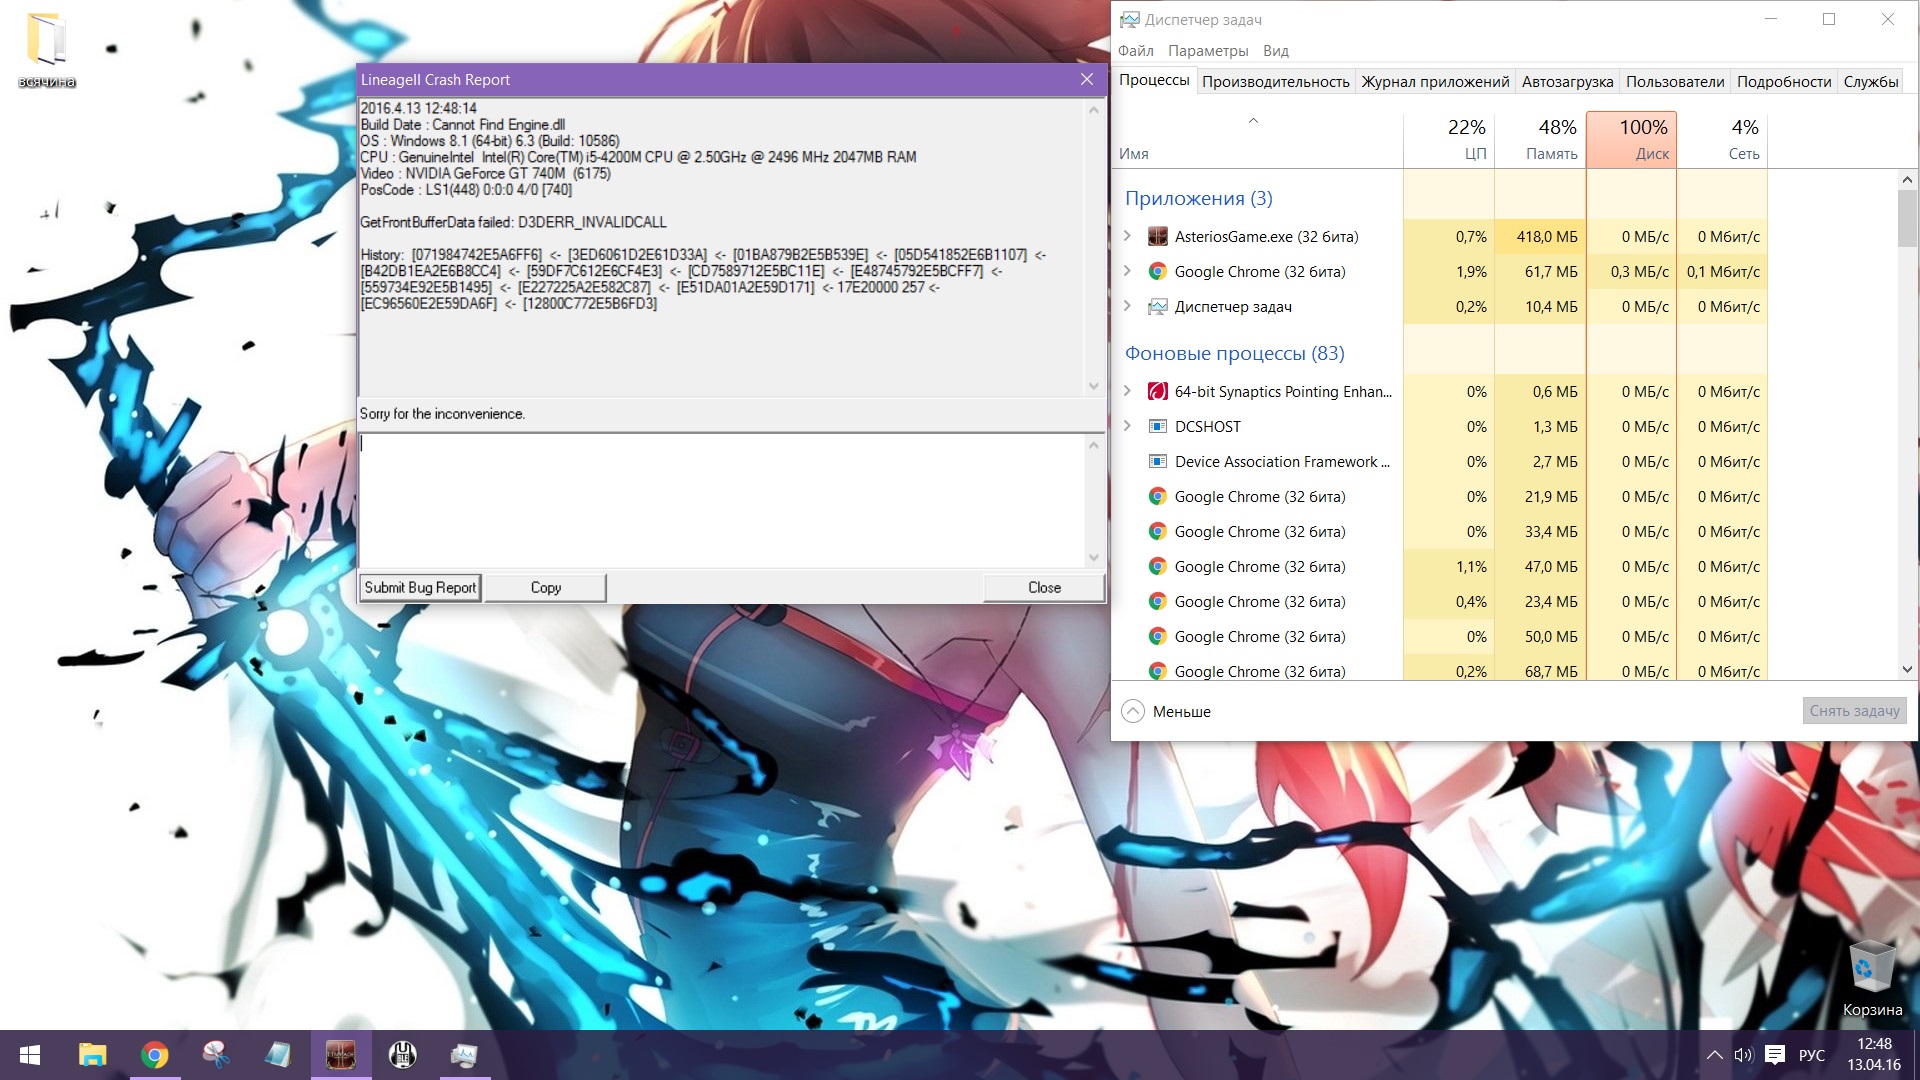Switch to the Производительность tab
This screenshot has width=1920, height=1080.
coord(1275,82)
